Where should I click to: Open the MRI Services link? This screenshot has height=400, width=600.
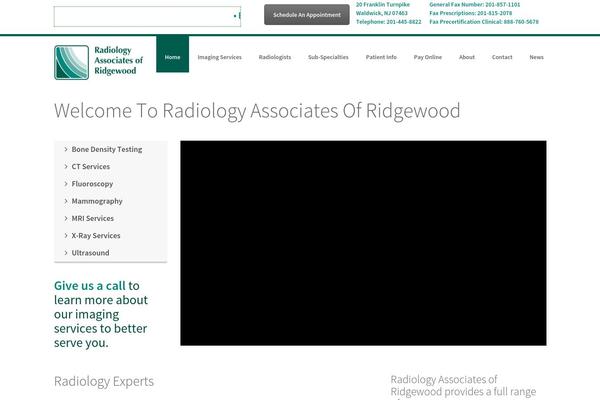click(x=93, y=218)
